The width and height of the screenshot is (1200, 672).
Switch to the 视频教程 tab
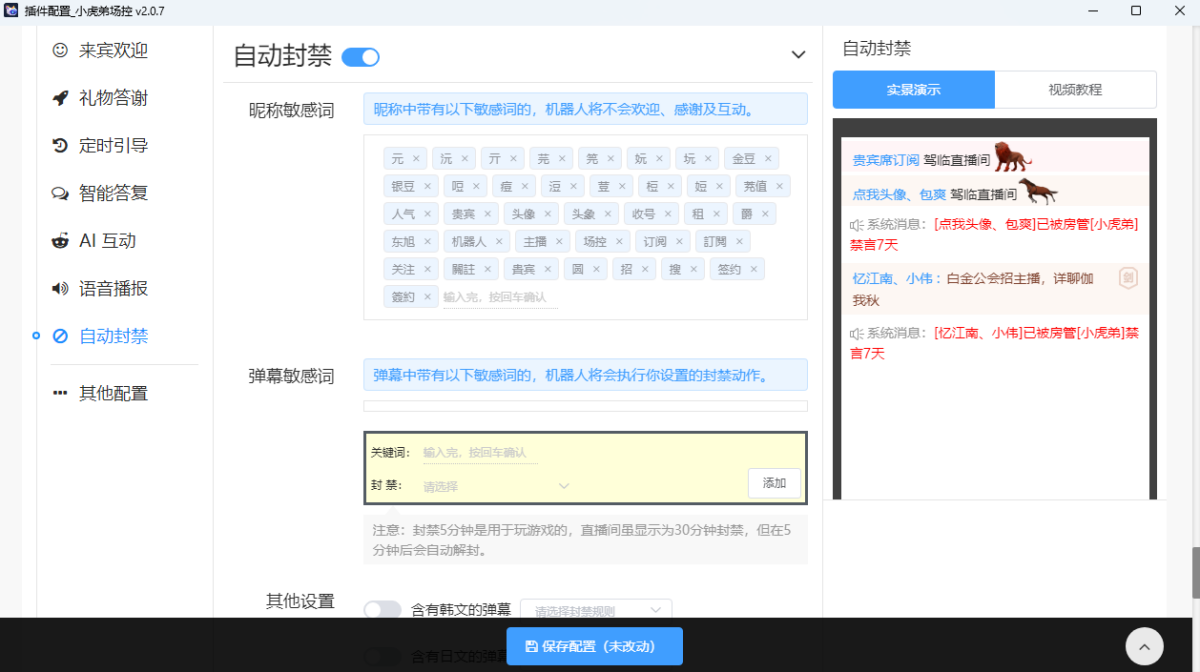click(x=1076, y=89)
